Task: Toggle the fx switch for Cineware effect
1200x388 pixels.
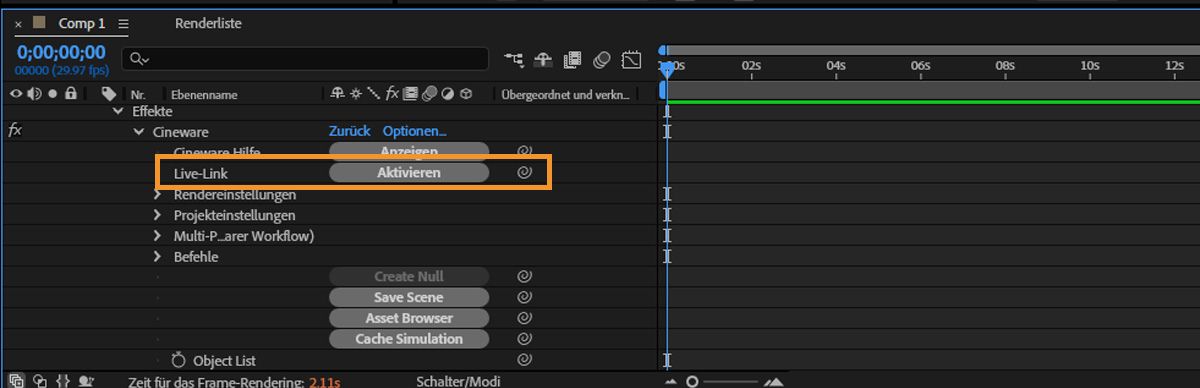Action: click(x=15, y=130)
